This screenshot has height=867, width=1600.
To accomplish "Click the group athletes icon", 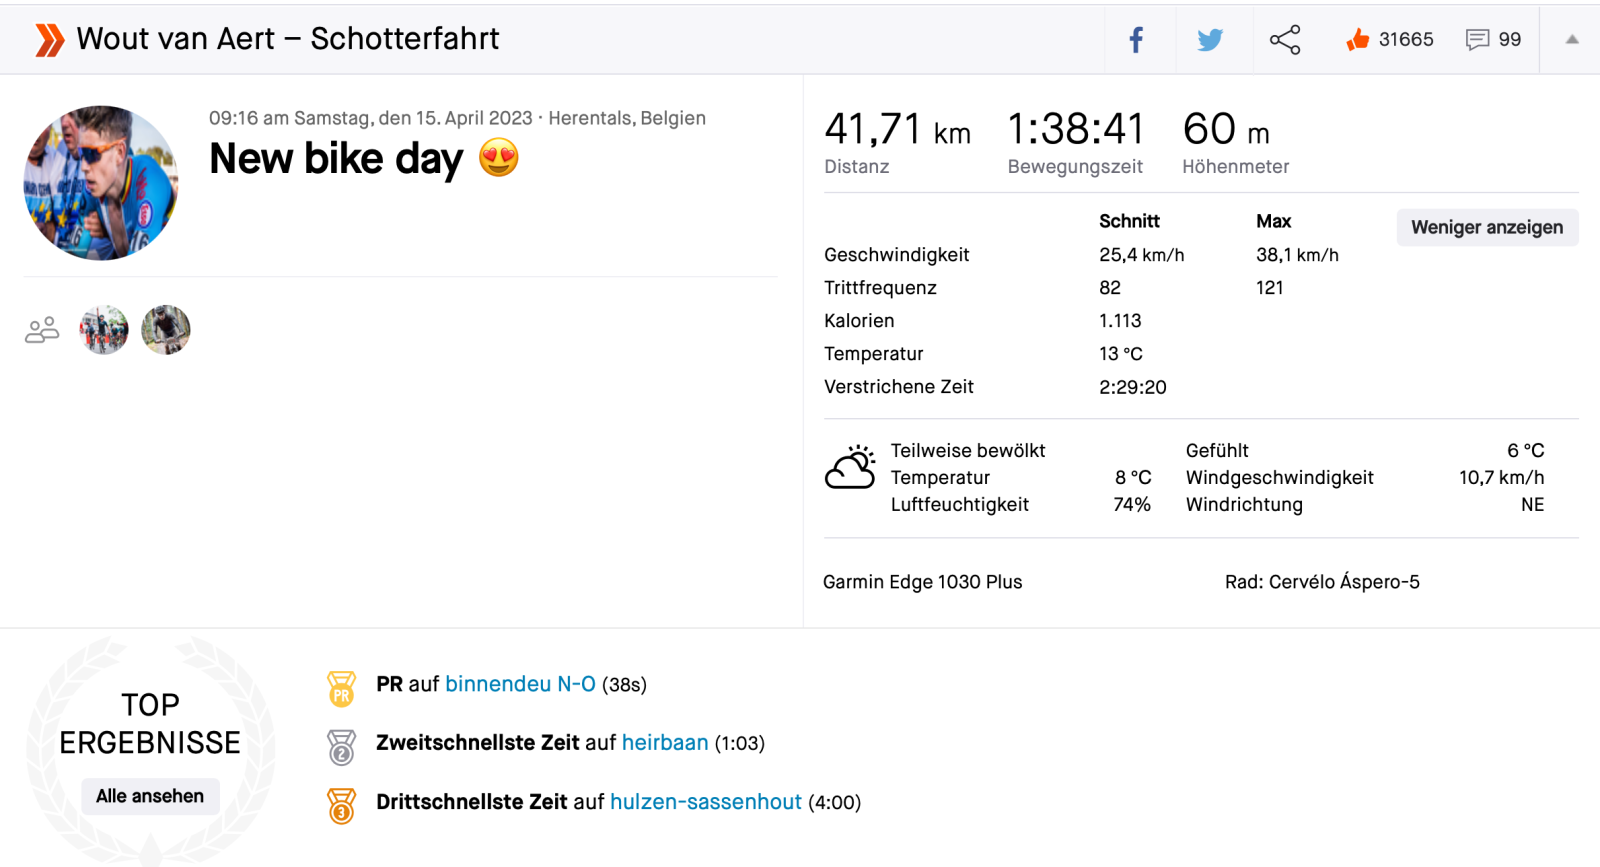I will pos(42,330).
